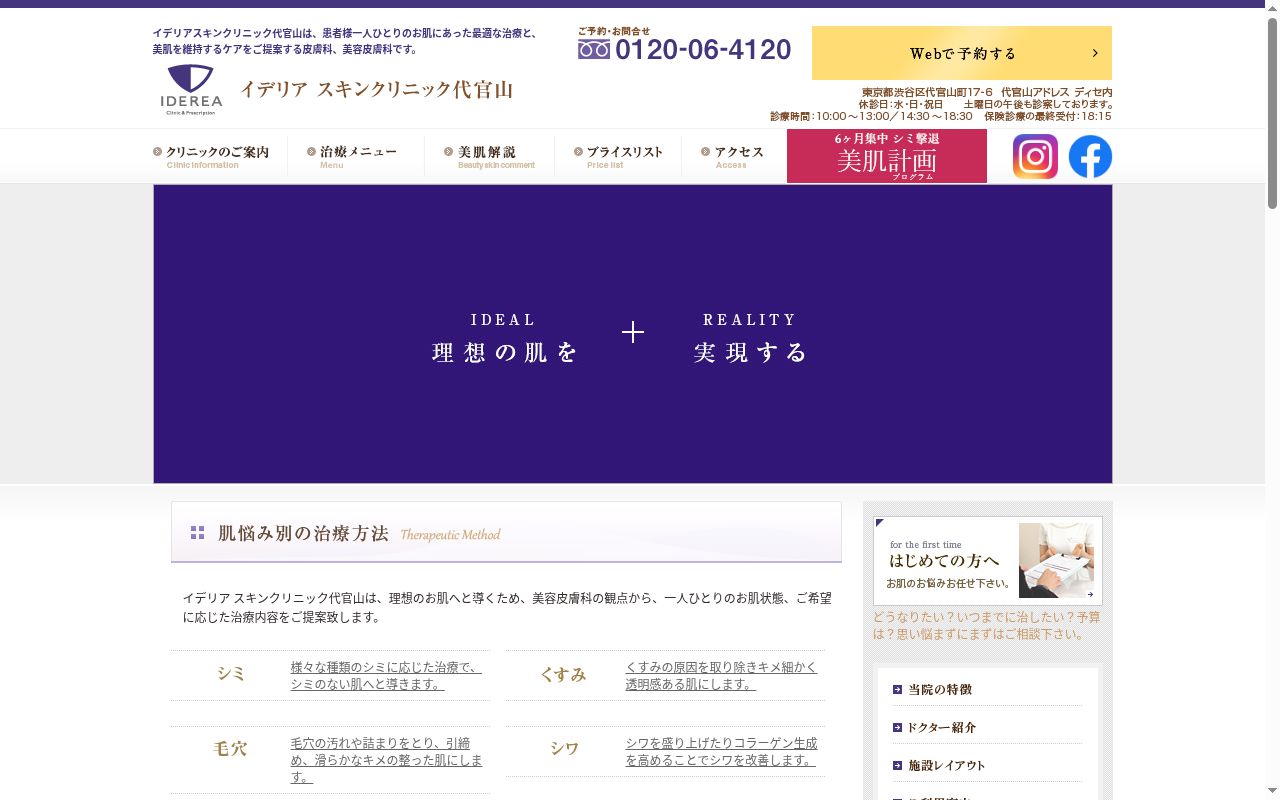
Task: Click the phone number 0120-06-4120
Action: [703, 49]
